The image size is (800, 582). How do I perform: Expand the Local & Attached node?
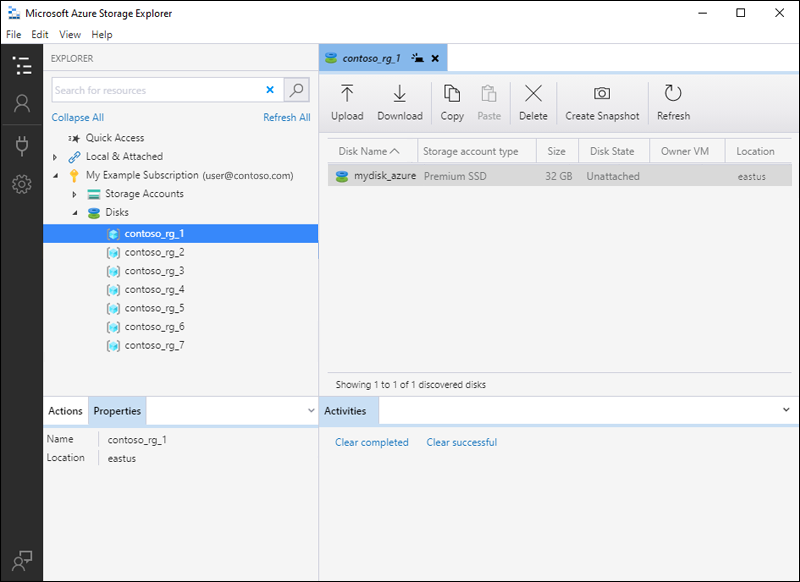tap(55, 157)
